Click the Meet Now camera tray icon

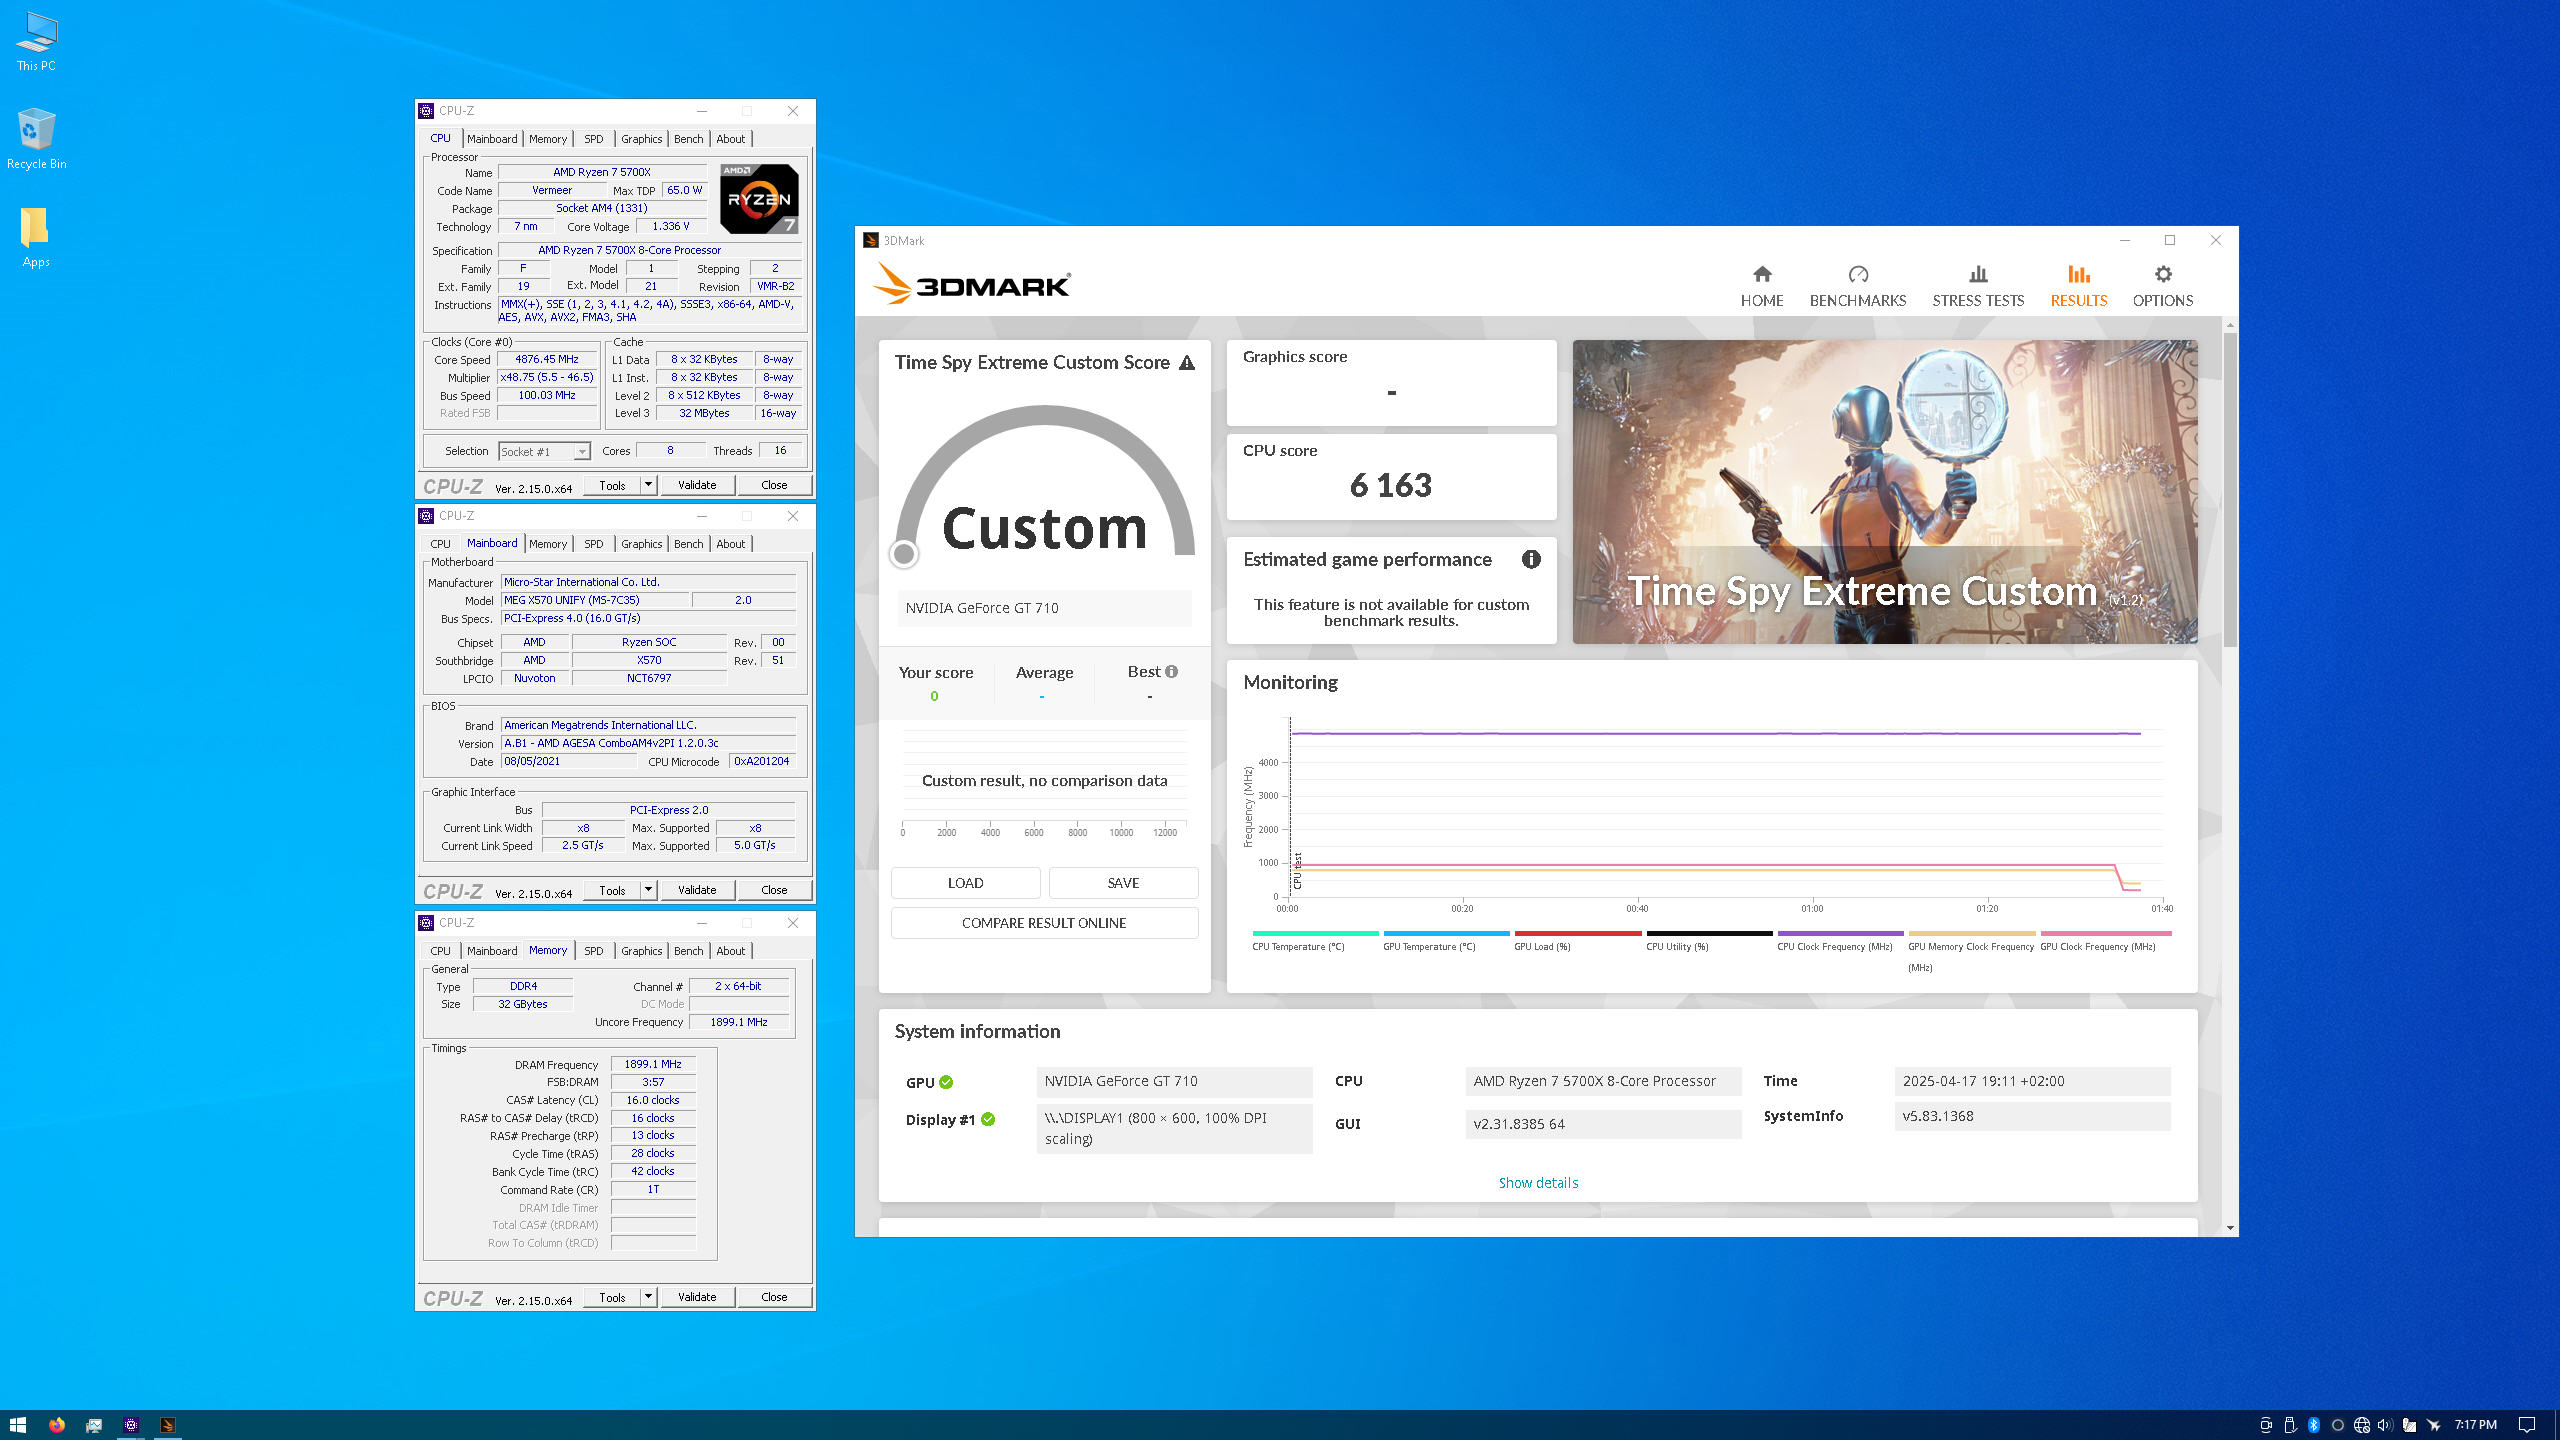[2266, 1425]
